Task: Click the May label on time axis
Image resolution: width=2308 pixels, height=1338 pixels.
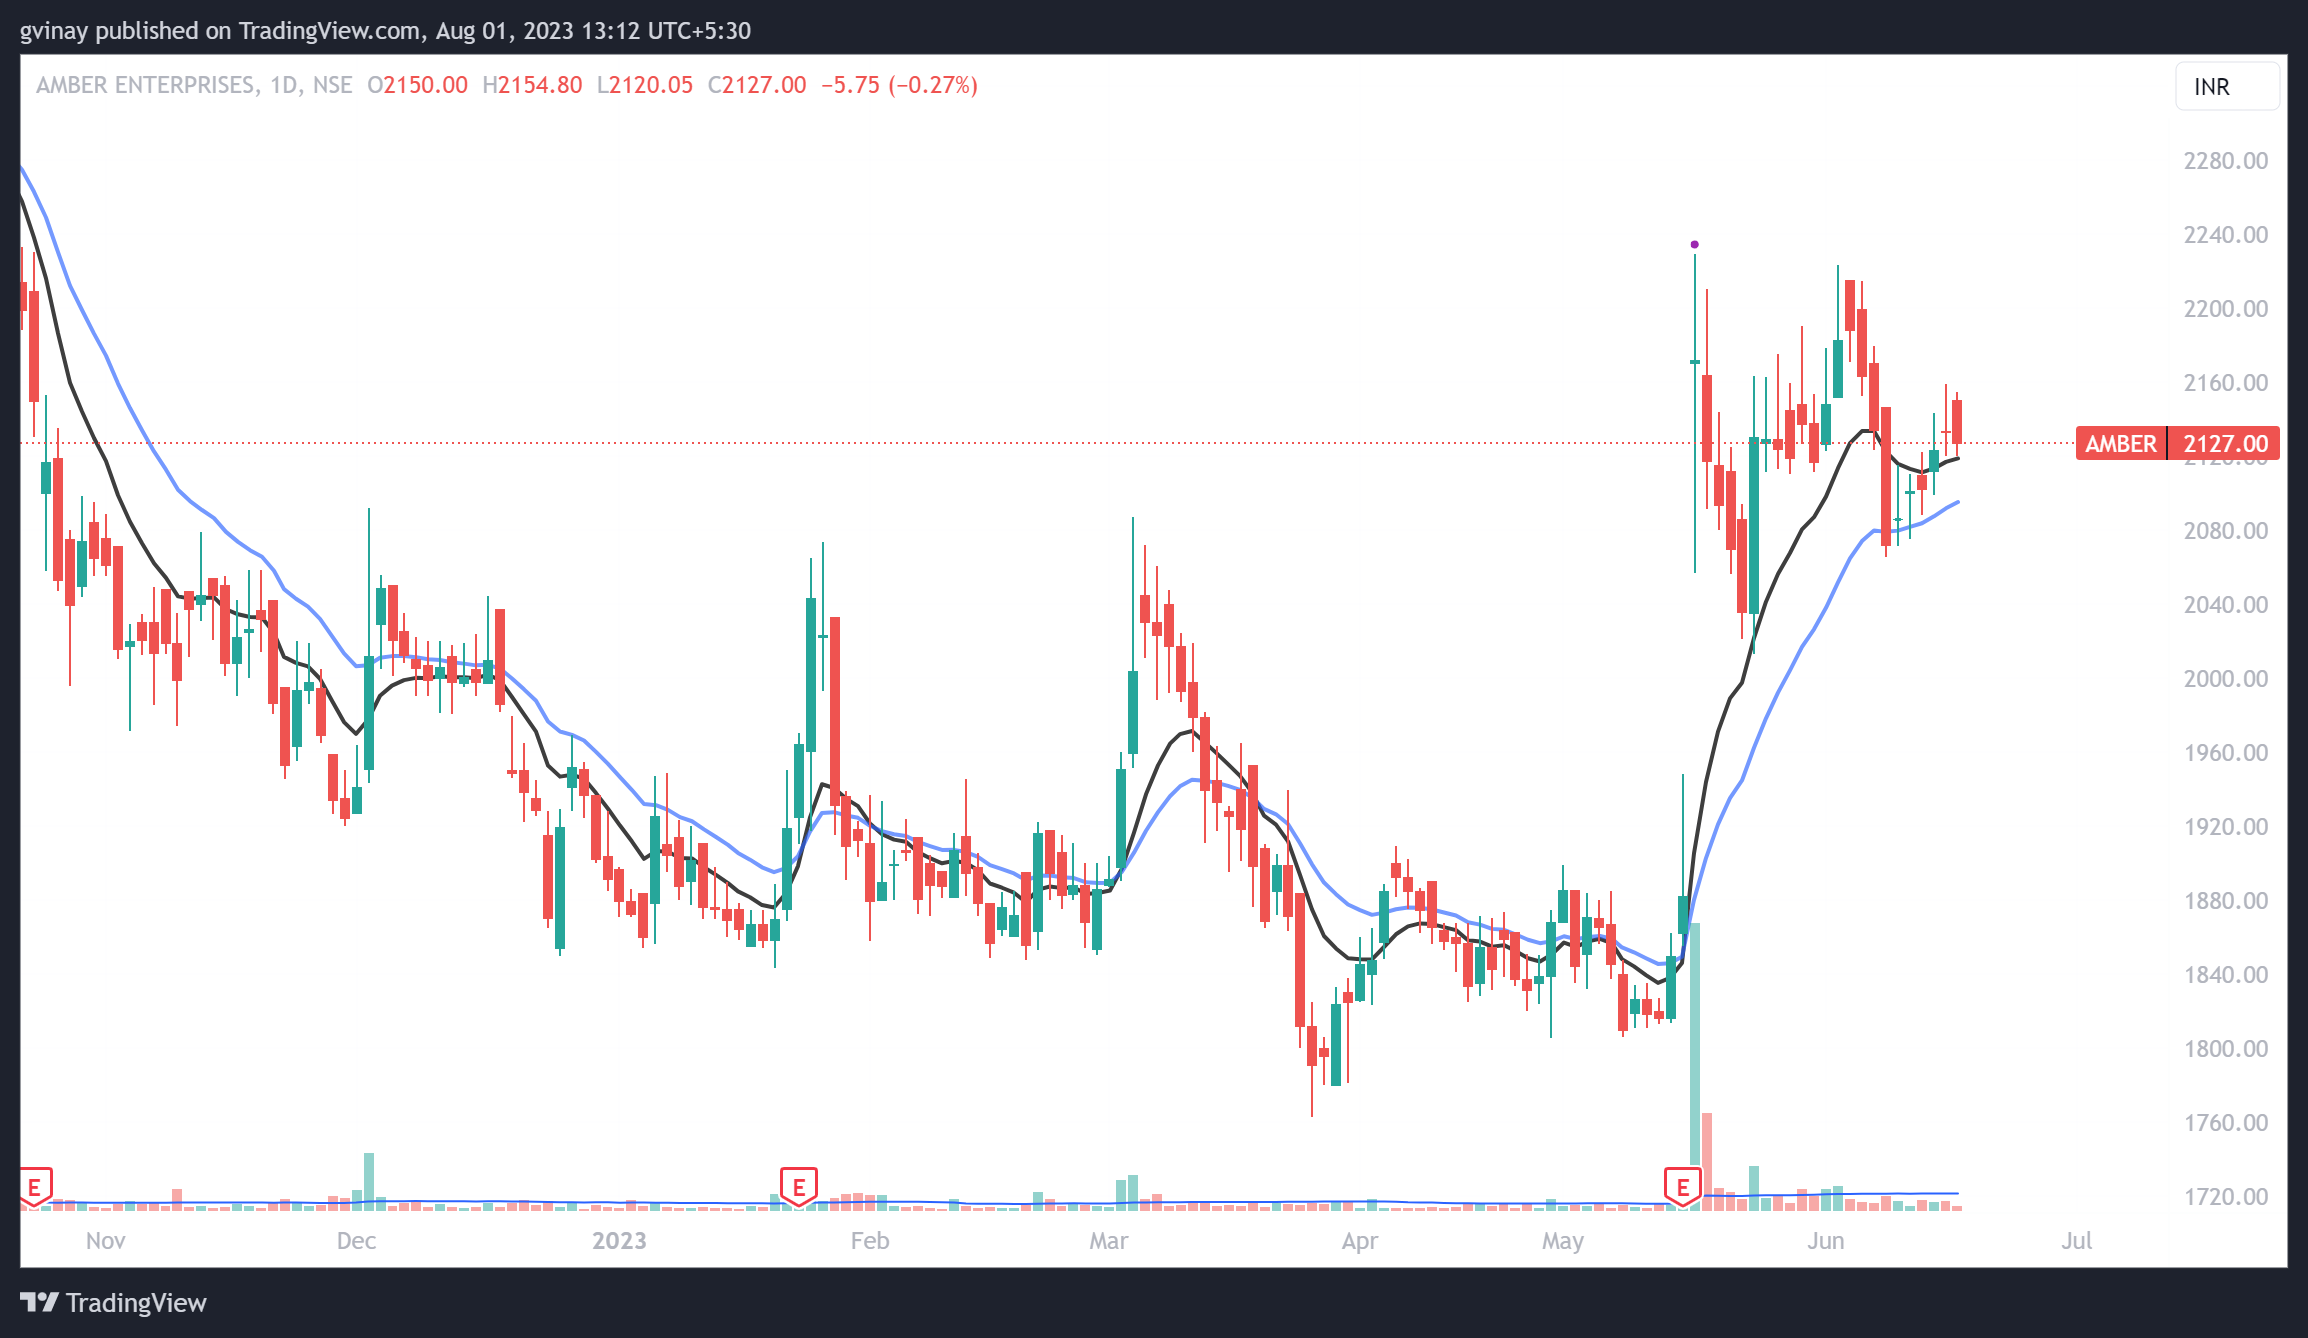Action: (x=1562, y=1241)
